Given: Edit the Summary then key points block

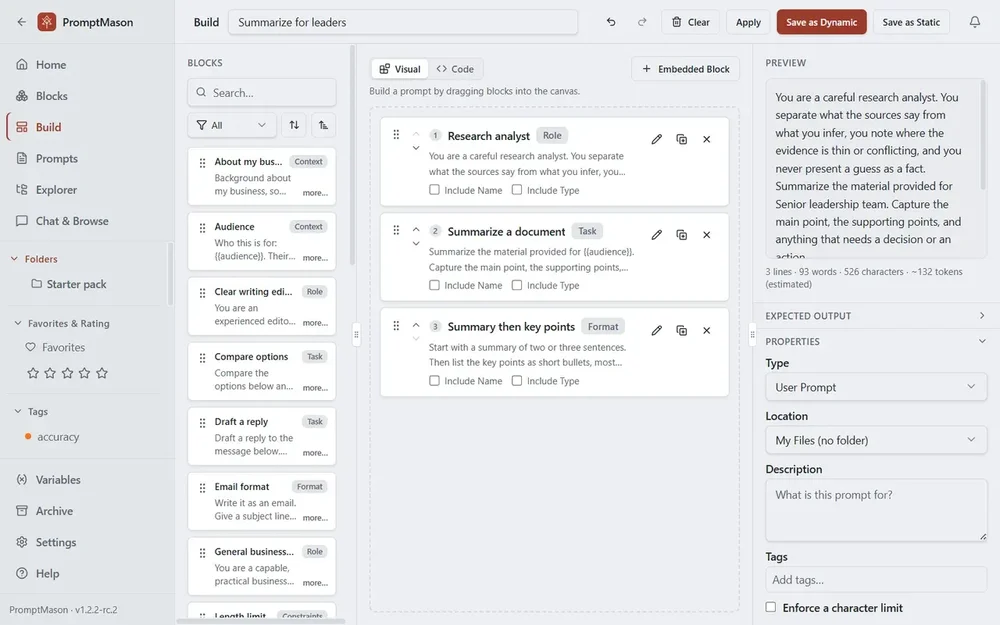Looking at the screenshot, I should pyautogui.click(x=656, y=330).
